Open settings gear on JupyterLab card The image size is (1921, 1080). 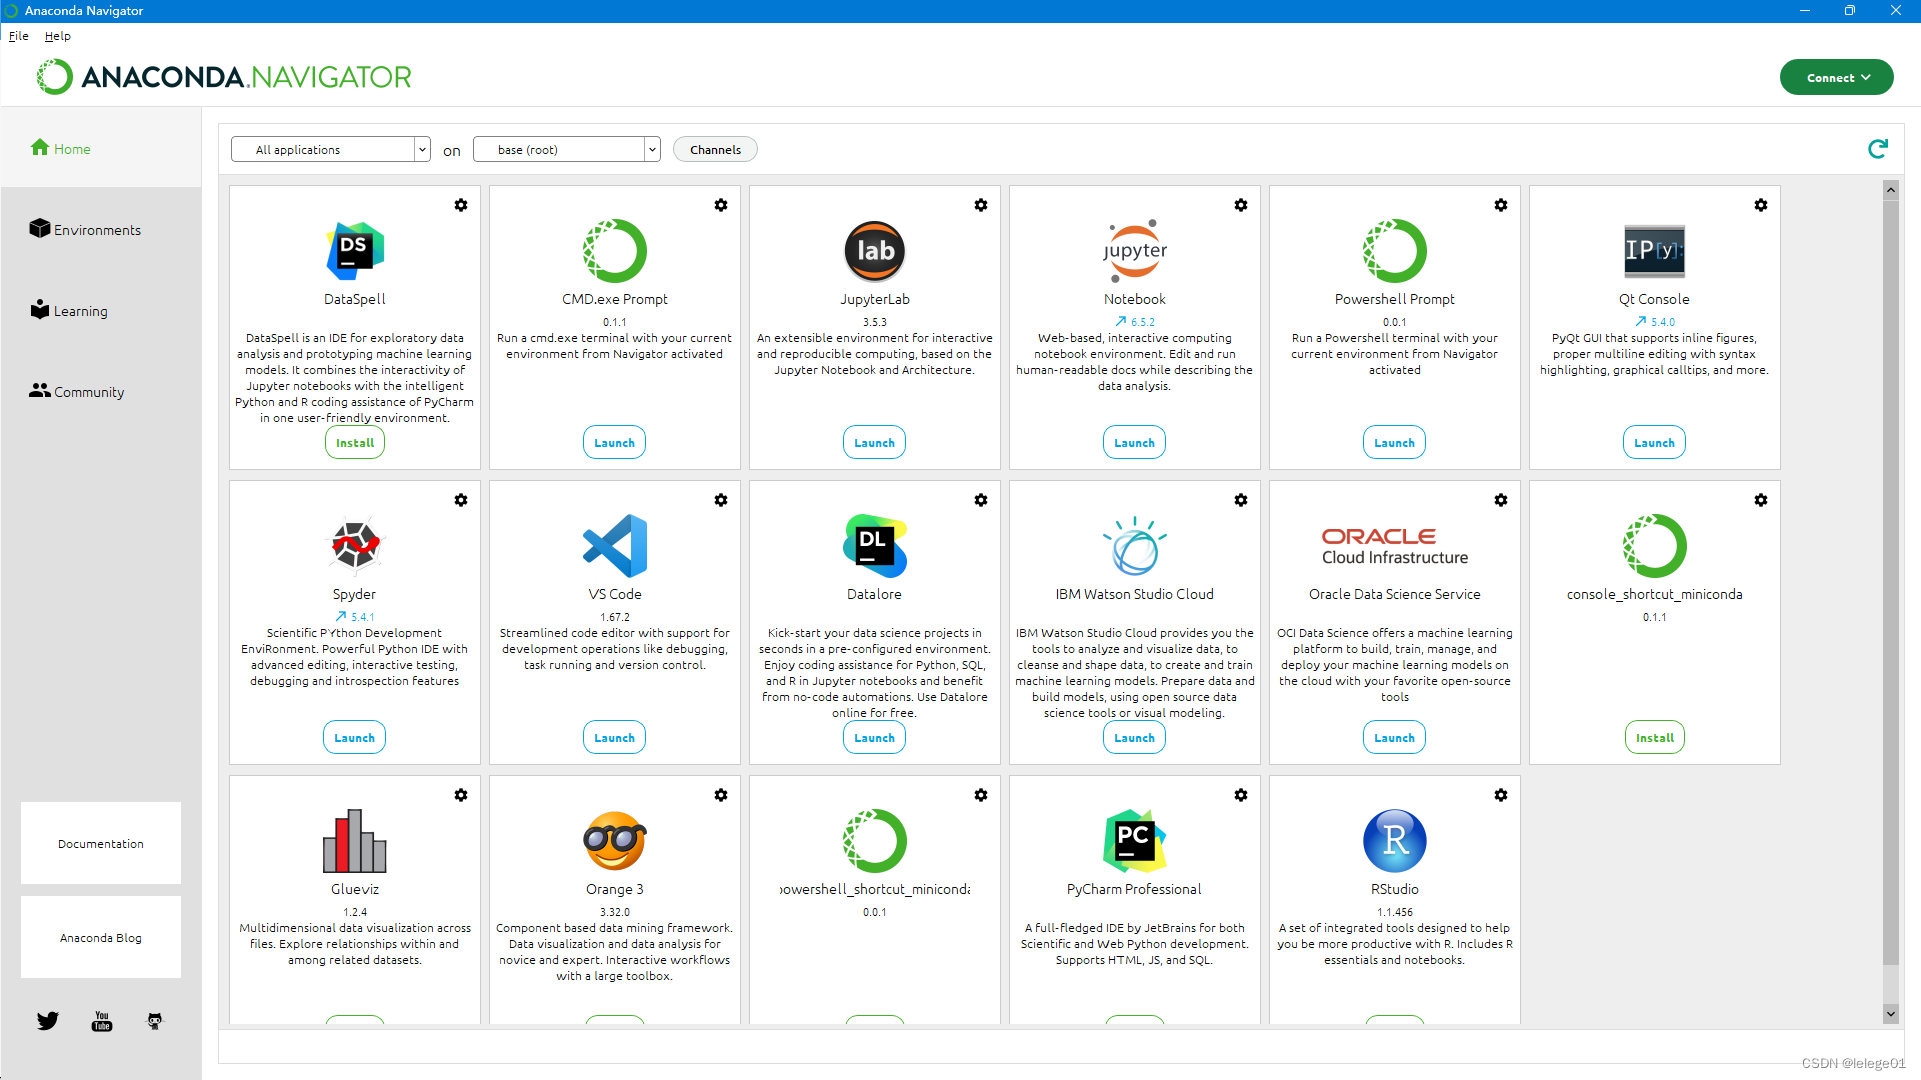point(981,205)
